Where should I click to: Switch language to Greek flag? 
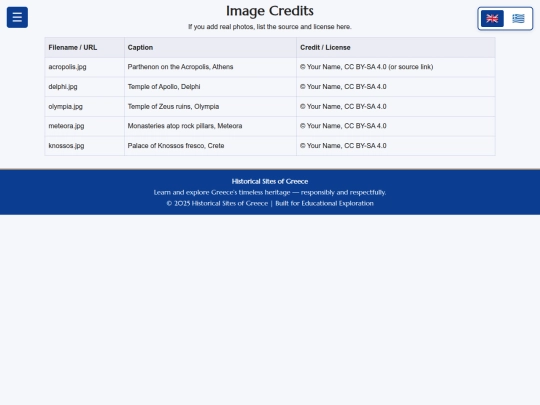[x=518, y=19]
